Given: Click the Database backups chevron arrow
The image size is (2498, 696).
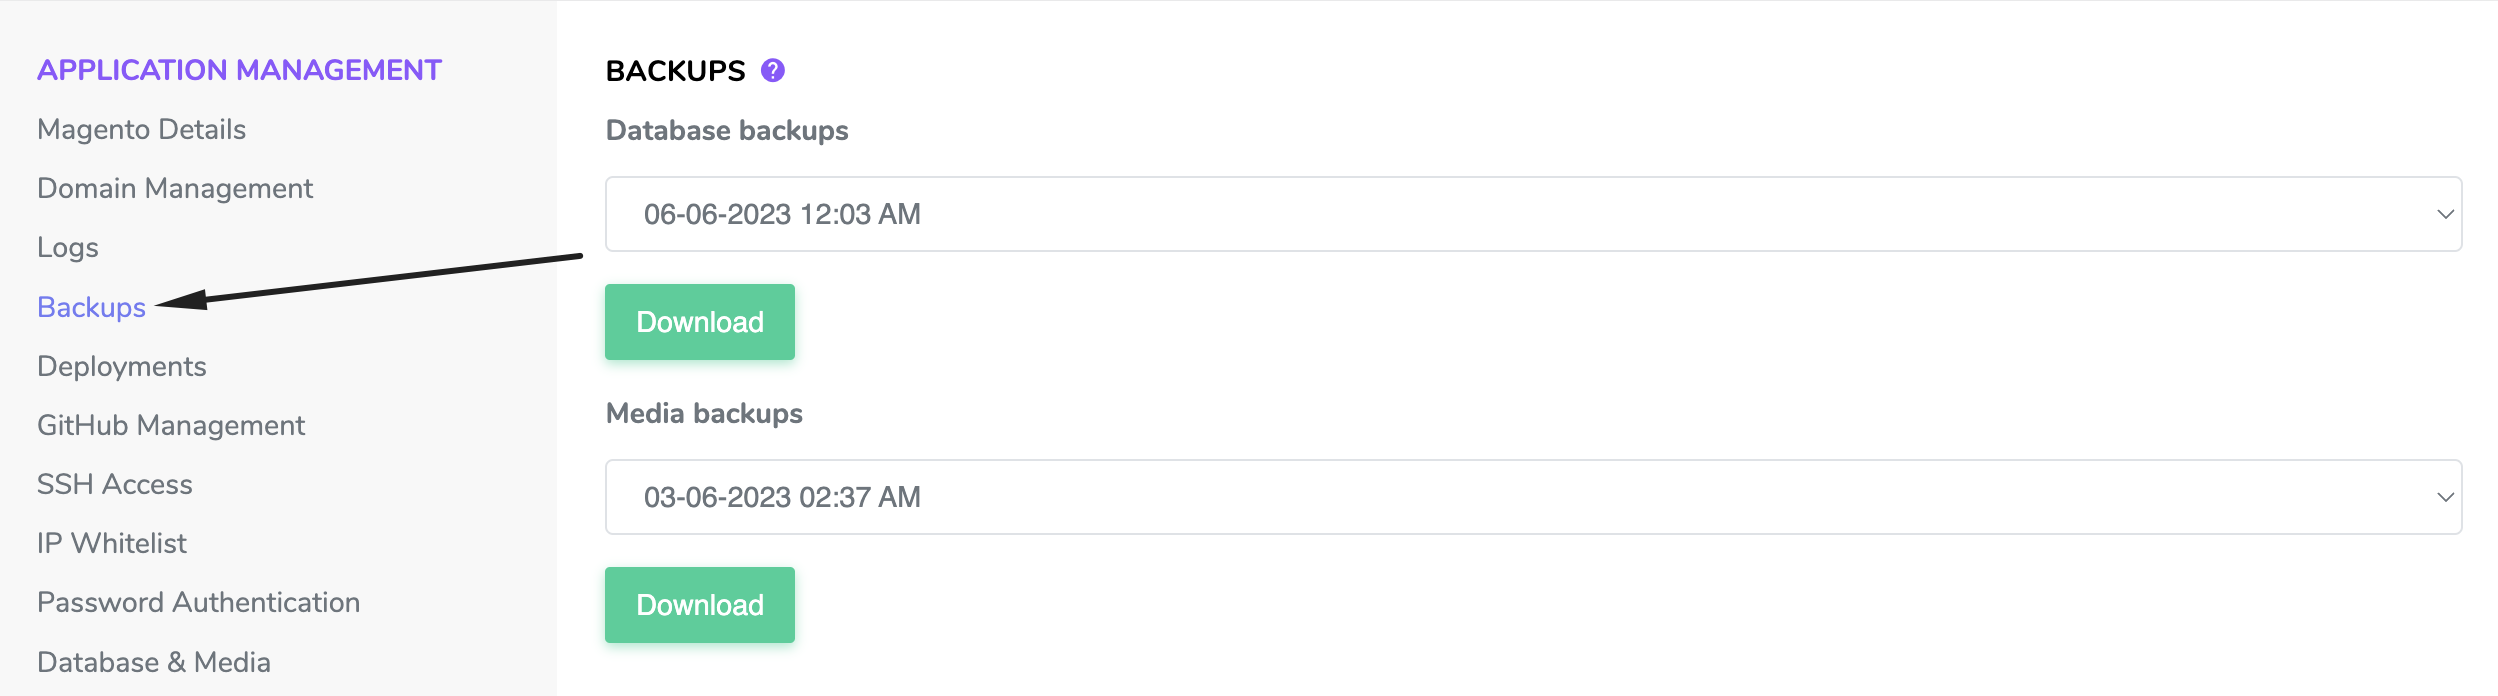Looking at the screenshot, I should [x=2445, y=214].
